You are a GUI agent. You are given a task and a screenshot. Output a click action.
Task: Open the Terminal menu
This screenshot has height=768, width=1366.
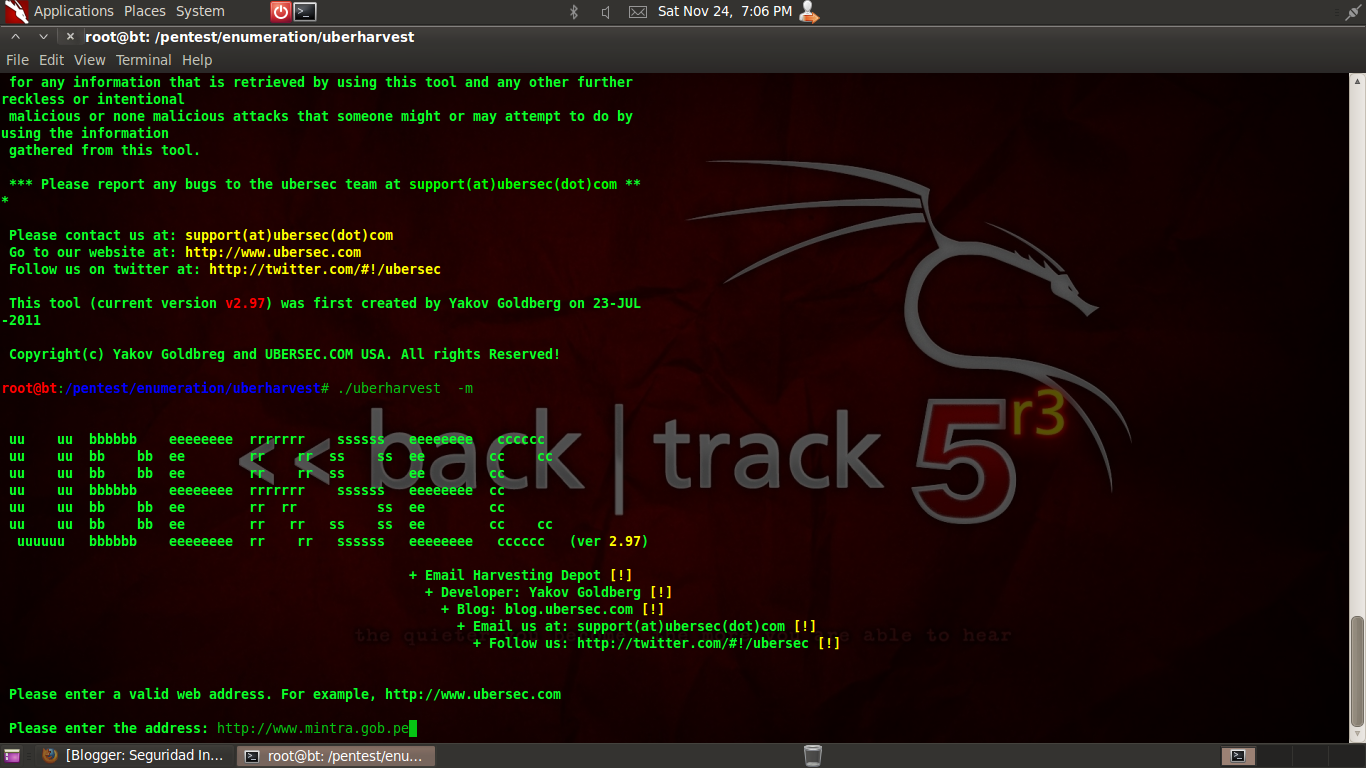144,60
